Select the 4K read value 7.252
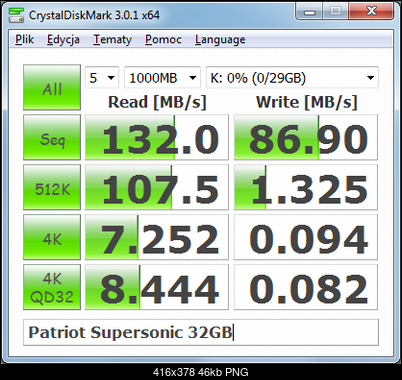Image resolution: width=402 pixels, height=380 pixels. pos(157,237)
